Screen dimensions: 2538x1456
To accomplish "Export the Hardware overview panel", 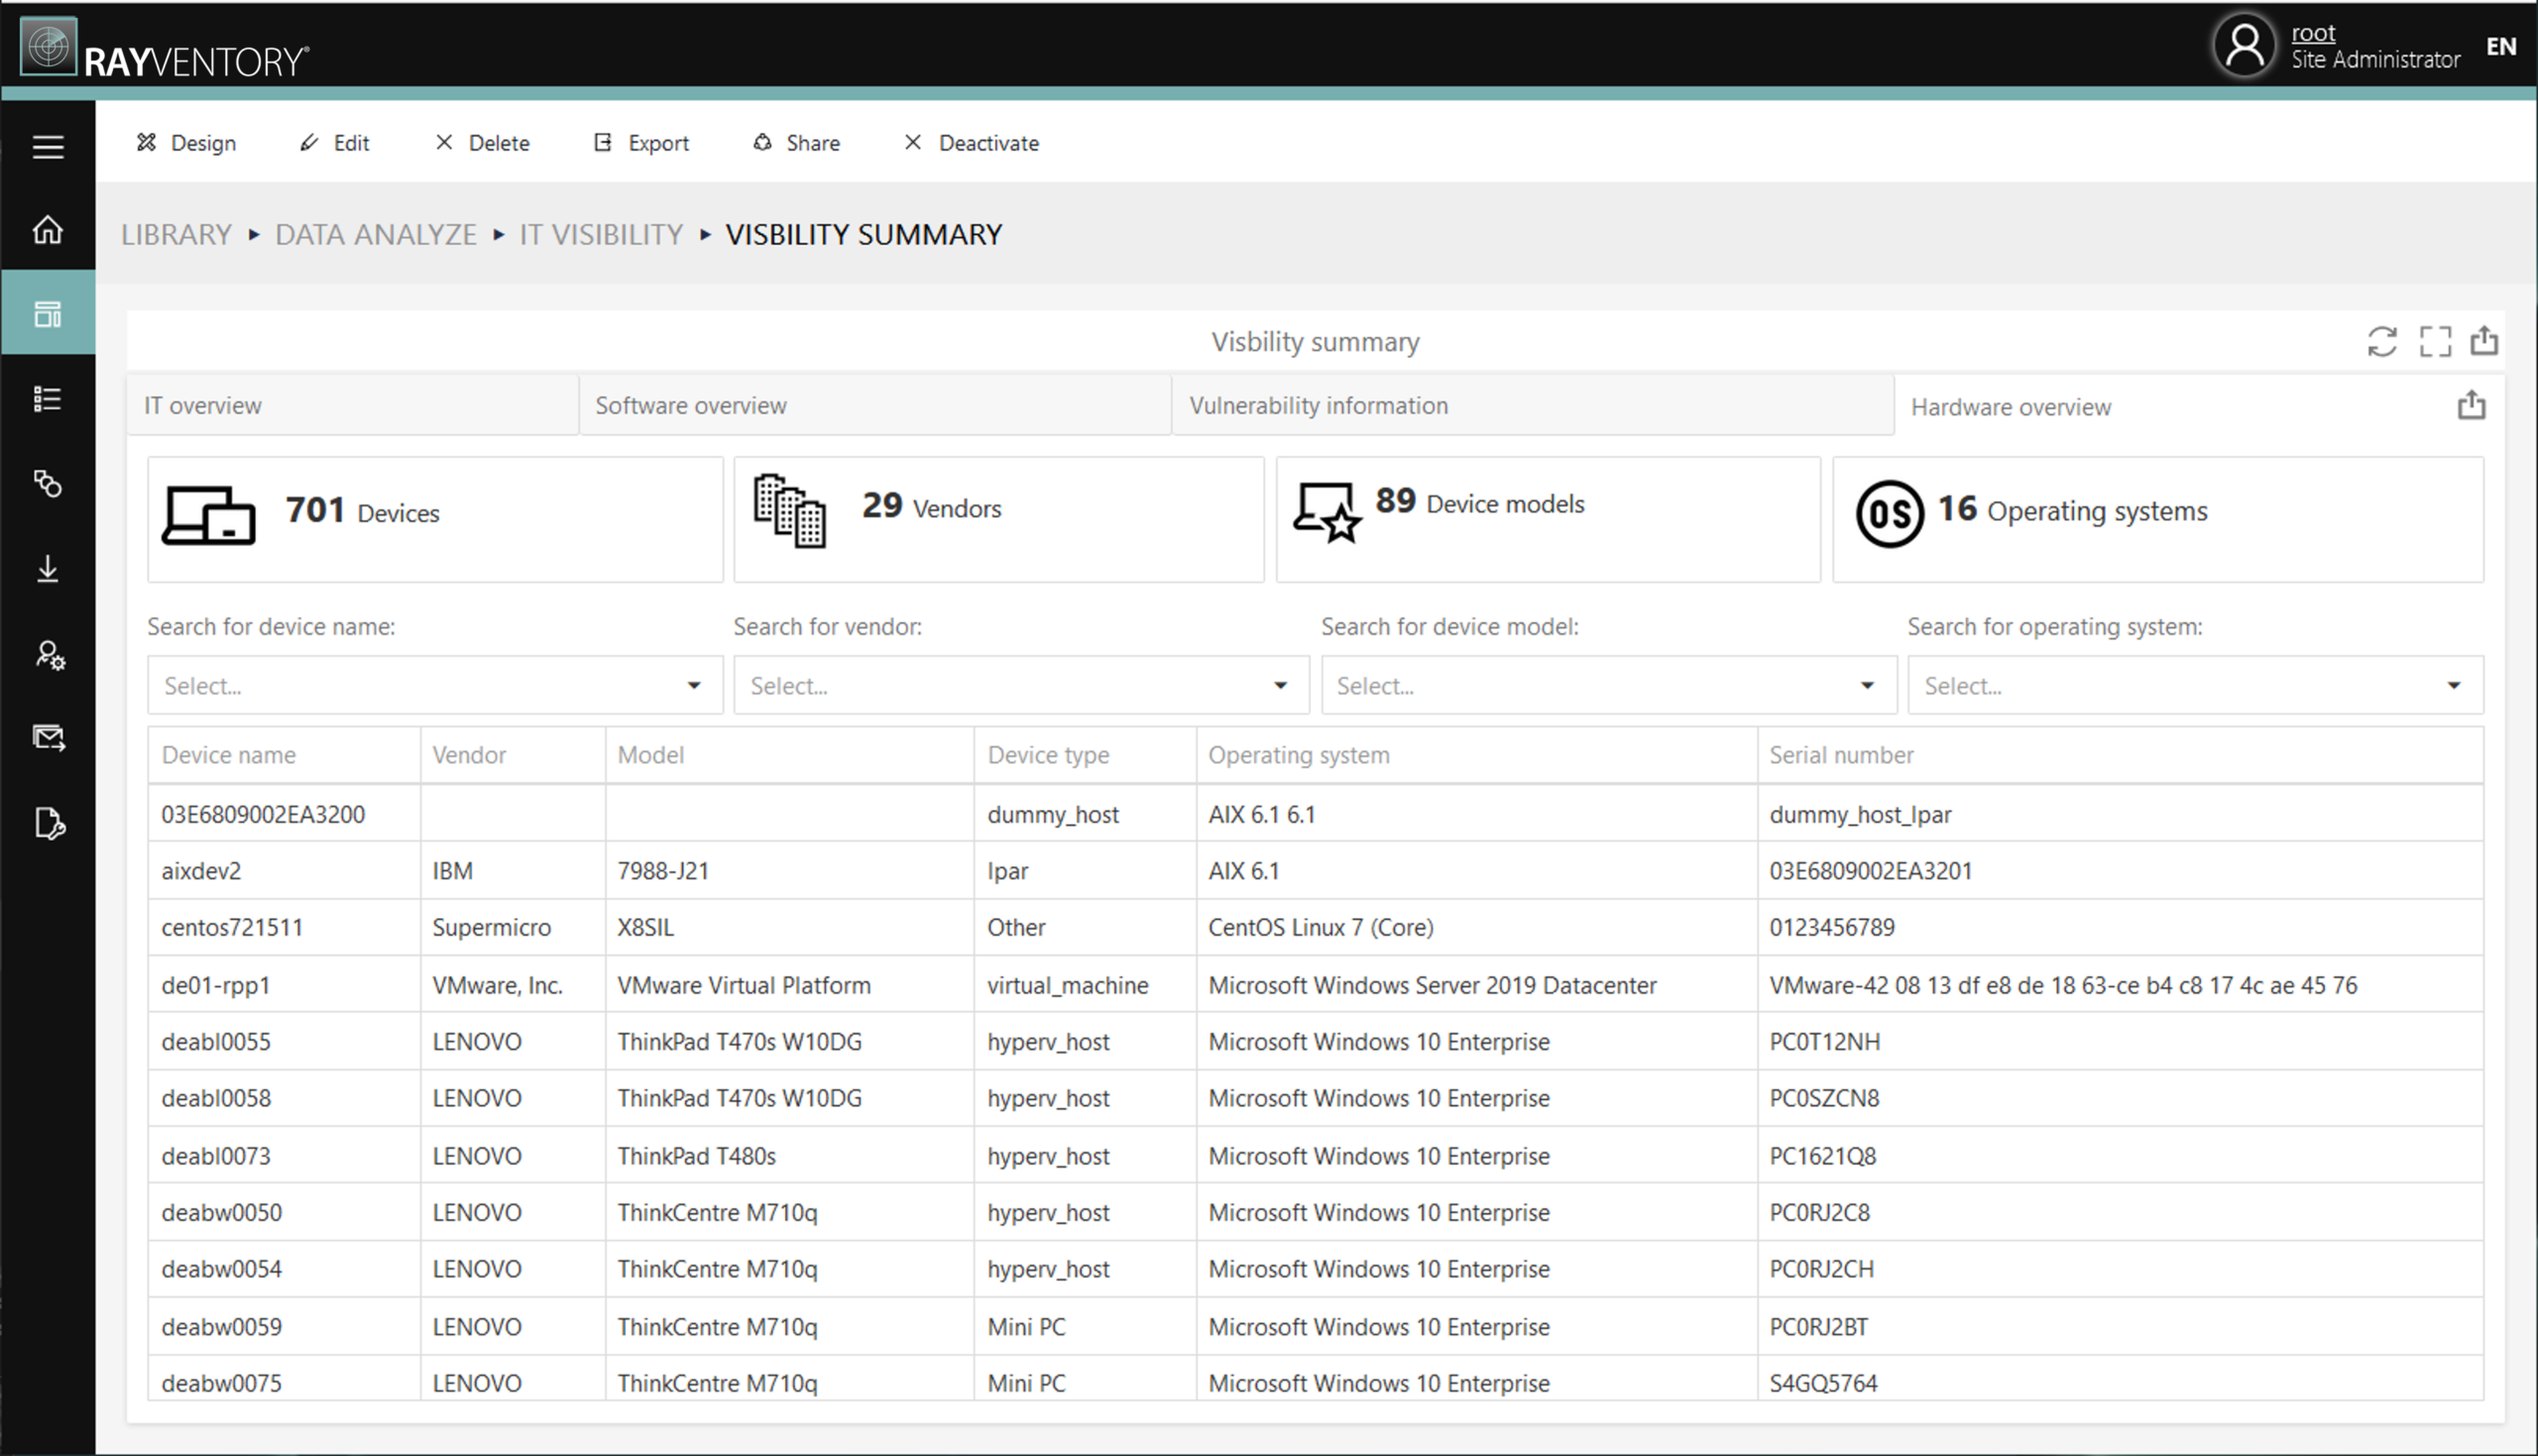I will pyautogui.click(x=2471, y=405).
